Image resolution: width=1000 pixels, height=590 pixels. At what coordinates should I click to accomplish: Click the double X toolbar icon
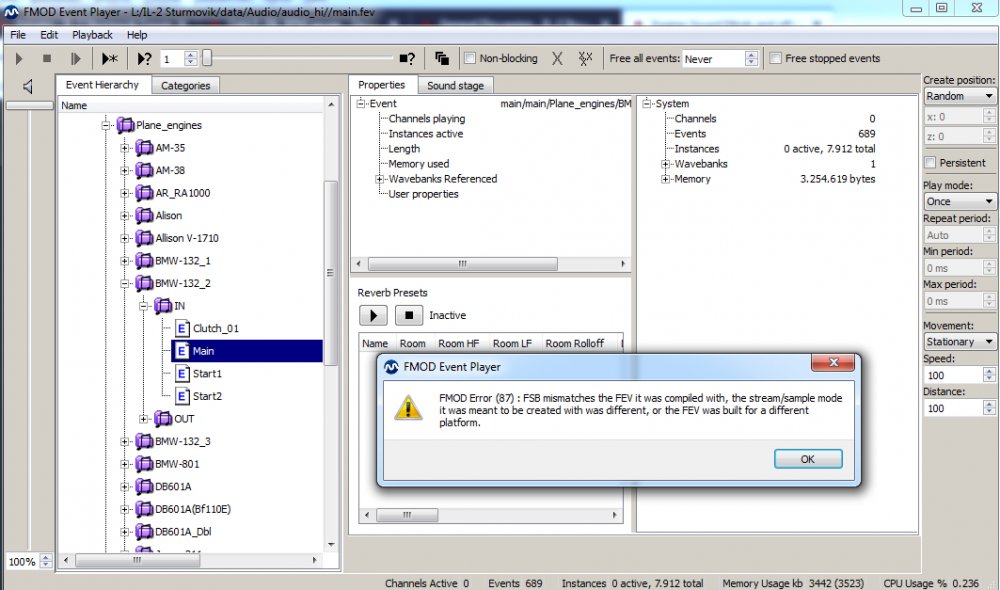[585, 59]
